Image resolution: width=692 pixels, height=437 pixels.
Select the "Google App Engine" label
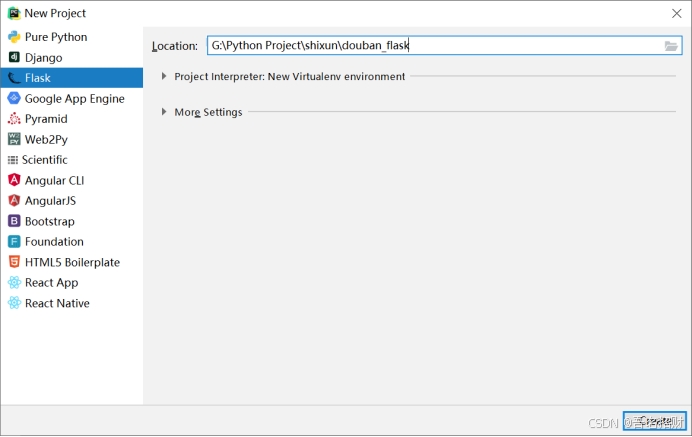75,98
